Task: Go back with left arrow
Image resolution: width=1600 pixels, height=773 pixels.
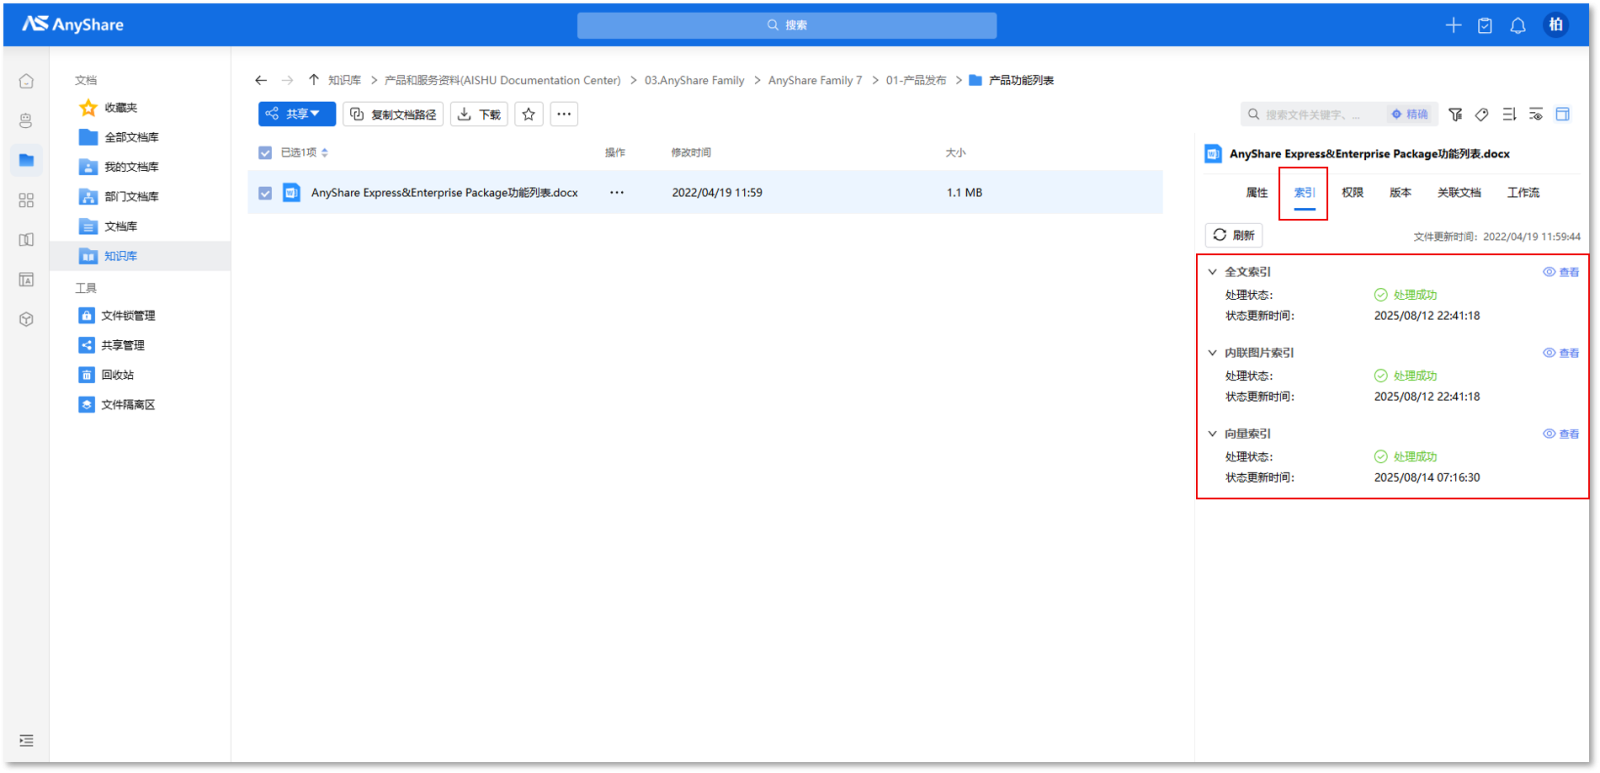Action: click(261, 80)
